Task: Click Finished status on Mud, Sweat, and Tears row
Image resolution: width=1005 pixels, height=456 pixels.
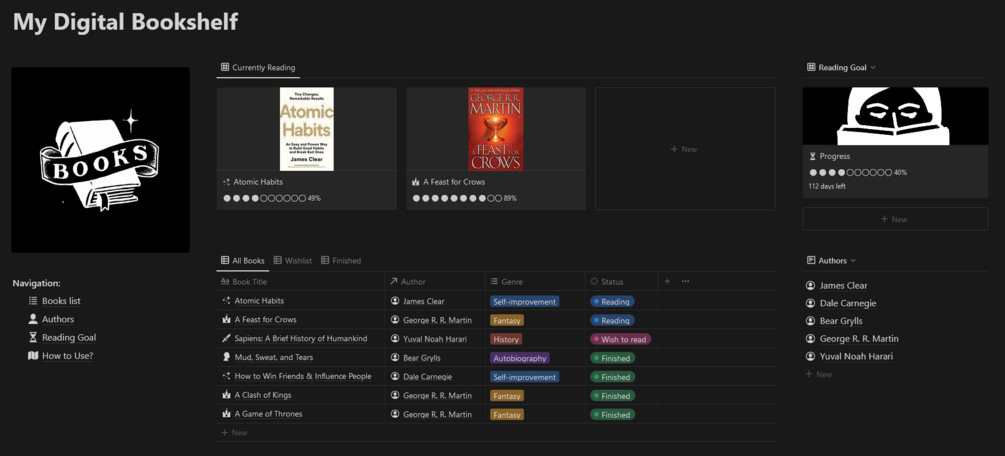Action: point(613,358)
